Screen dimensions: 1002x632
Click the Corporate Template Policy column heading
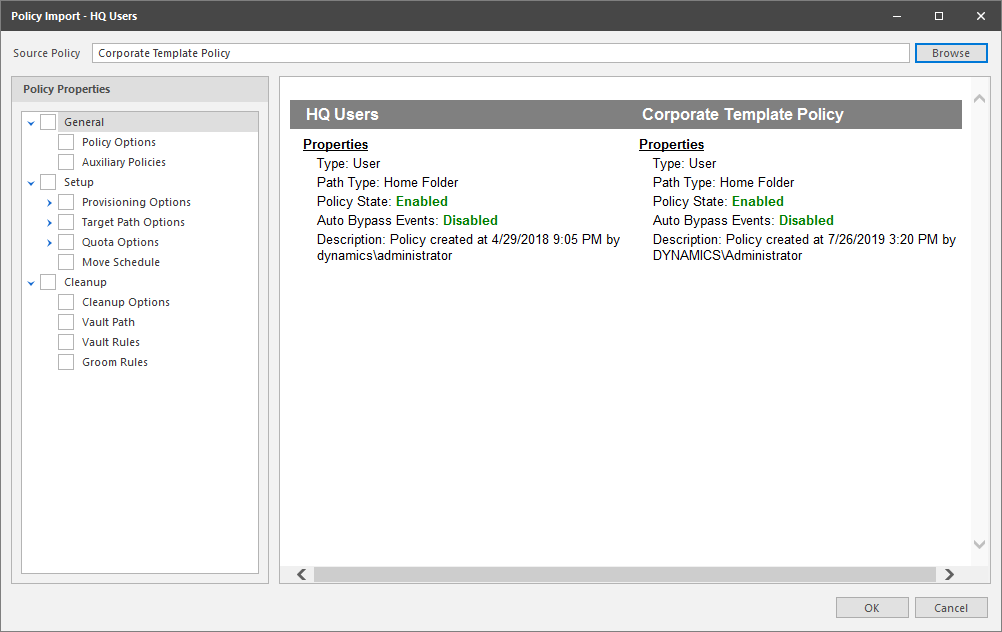(743, 114)
